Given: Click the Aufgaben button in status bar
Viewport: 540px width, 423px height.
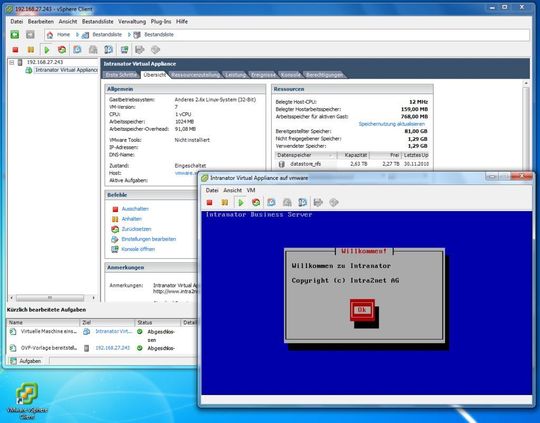Looking at the screenshot, I should pyautogui.click(x=26, y=361).
